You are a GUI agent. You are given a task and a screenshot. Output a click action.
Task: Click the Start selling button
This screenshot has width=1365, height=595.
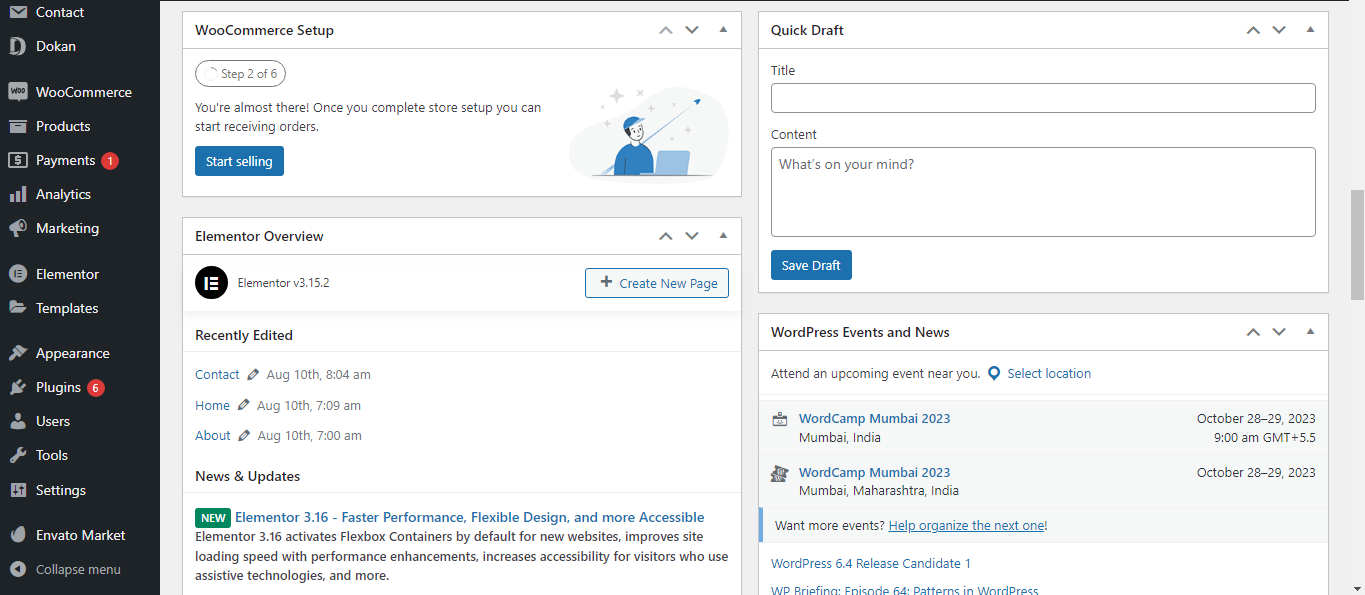click(x=239, y=161)
